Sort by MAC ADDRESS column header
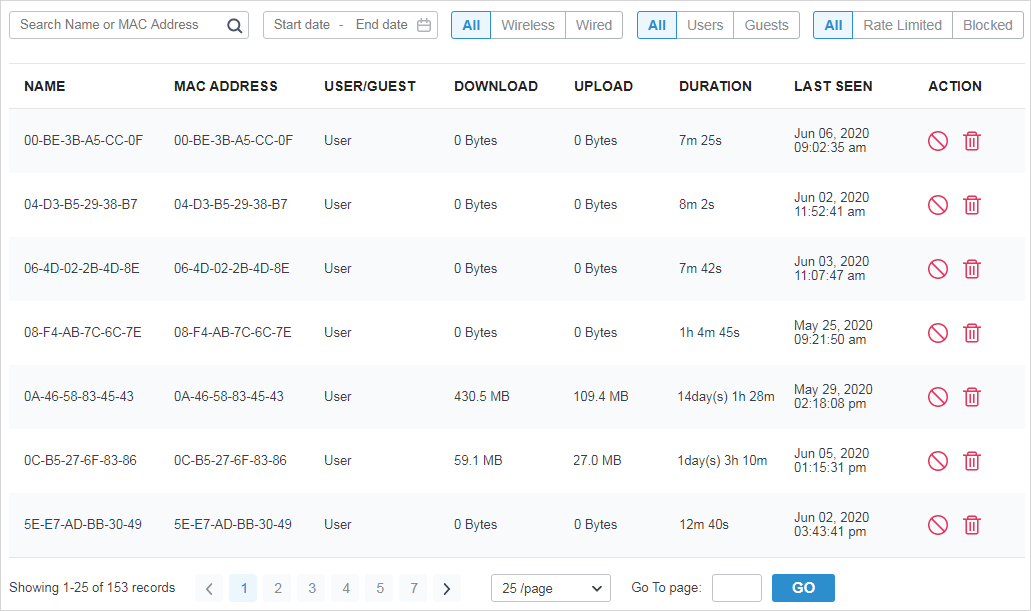1031x611 pixels. pyautogui.click(x=226, y=86)
